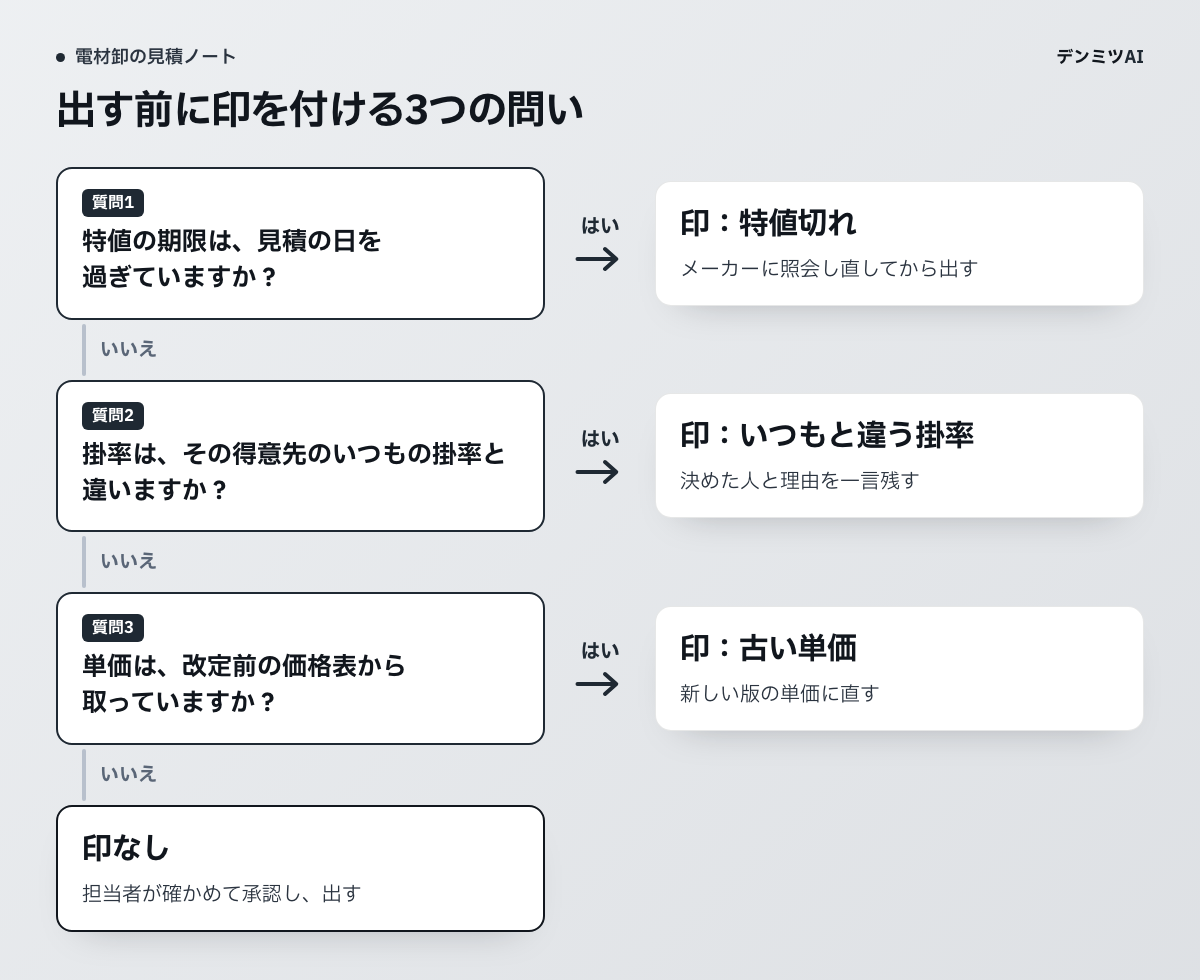The height and width of the screenshot is (980, 1200).
Task: Click the はい label beside 質問2
Action: pyautogui.click(x=600, y=438)
